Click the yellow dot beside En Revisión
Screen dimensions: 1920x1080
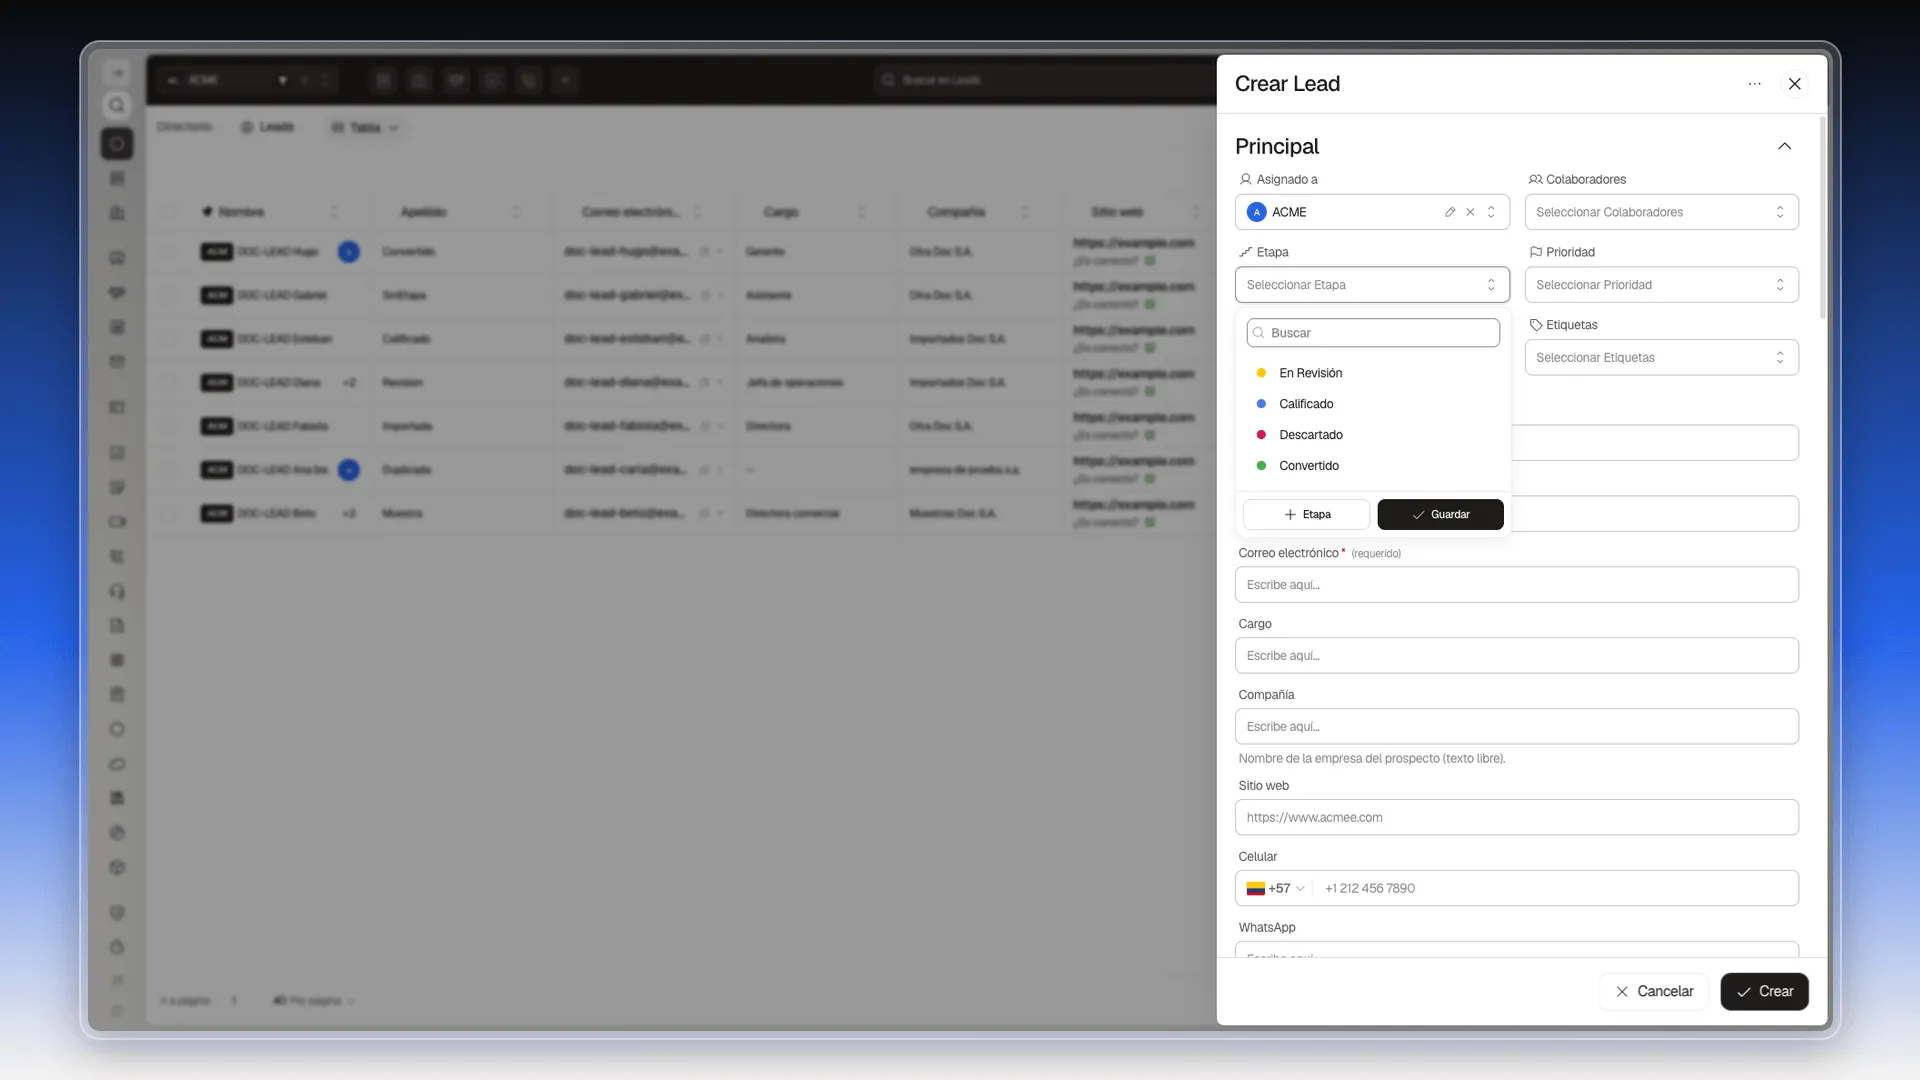coord(1261,373)
